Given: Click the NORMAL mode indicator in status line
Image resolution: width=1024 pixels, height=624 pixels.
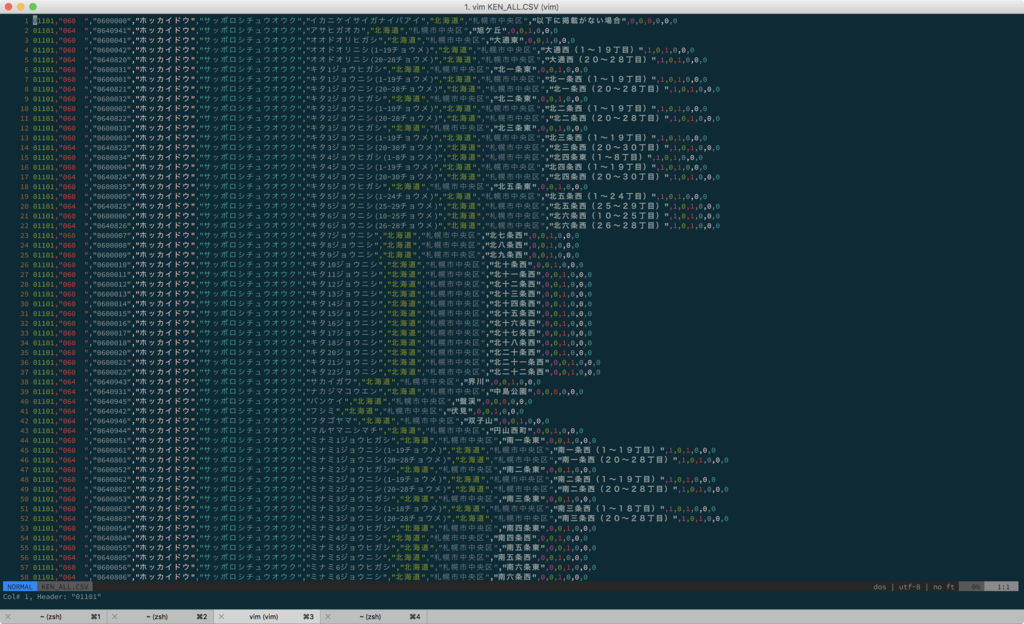Looking at the screenshot, I should [x=20, y=587].
